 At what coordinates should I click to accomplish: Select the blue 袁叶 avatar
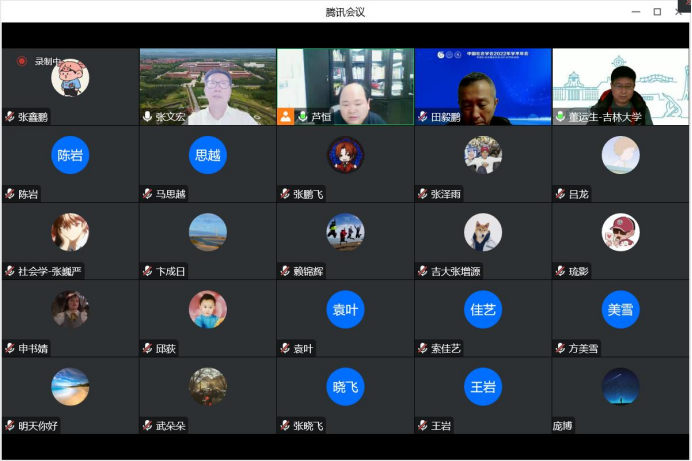[x=345, y=310]
